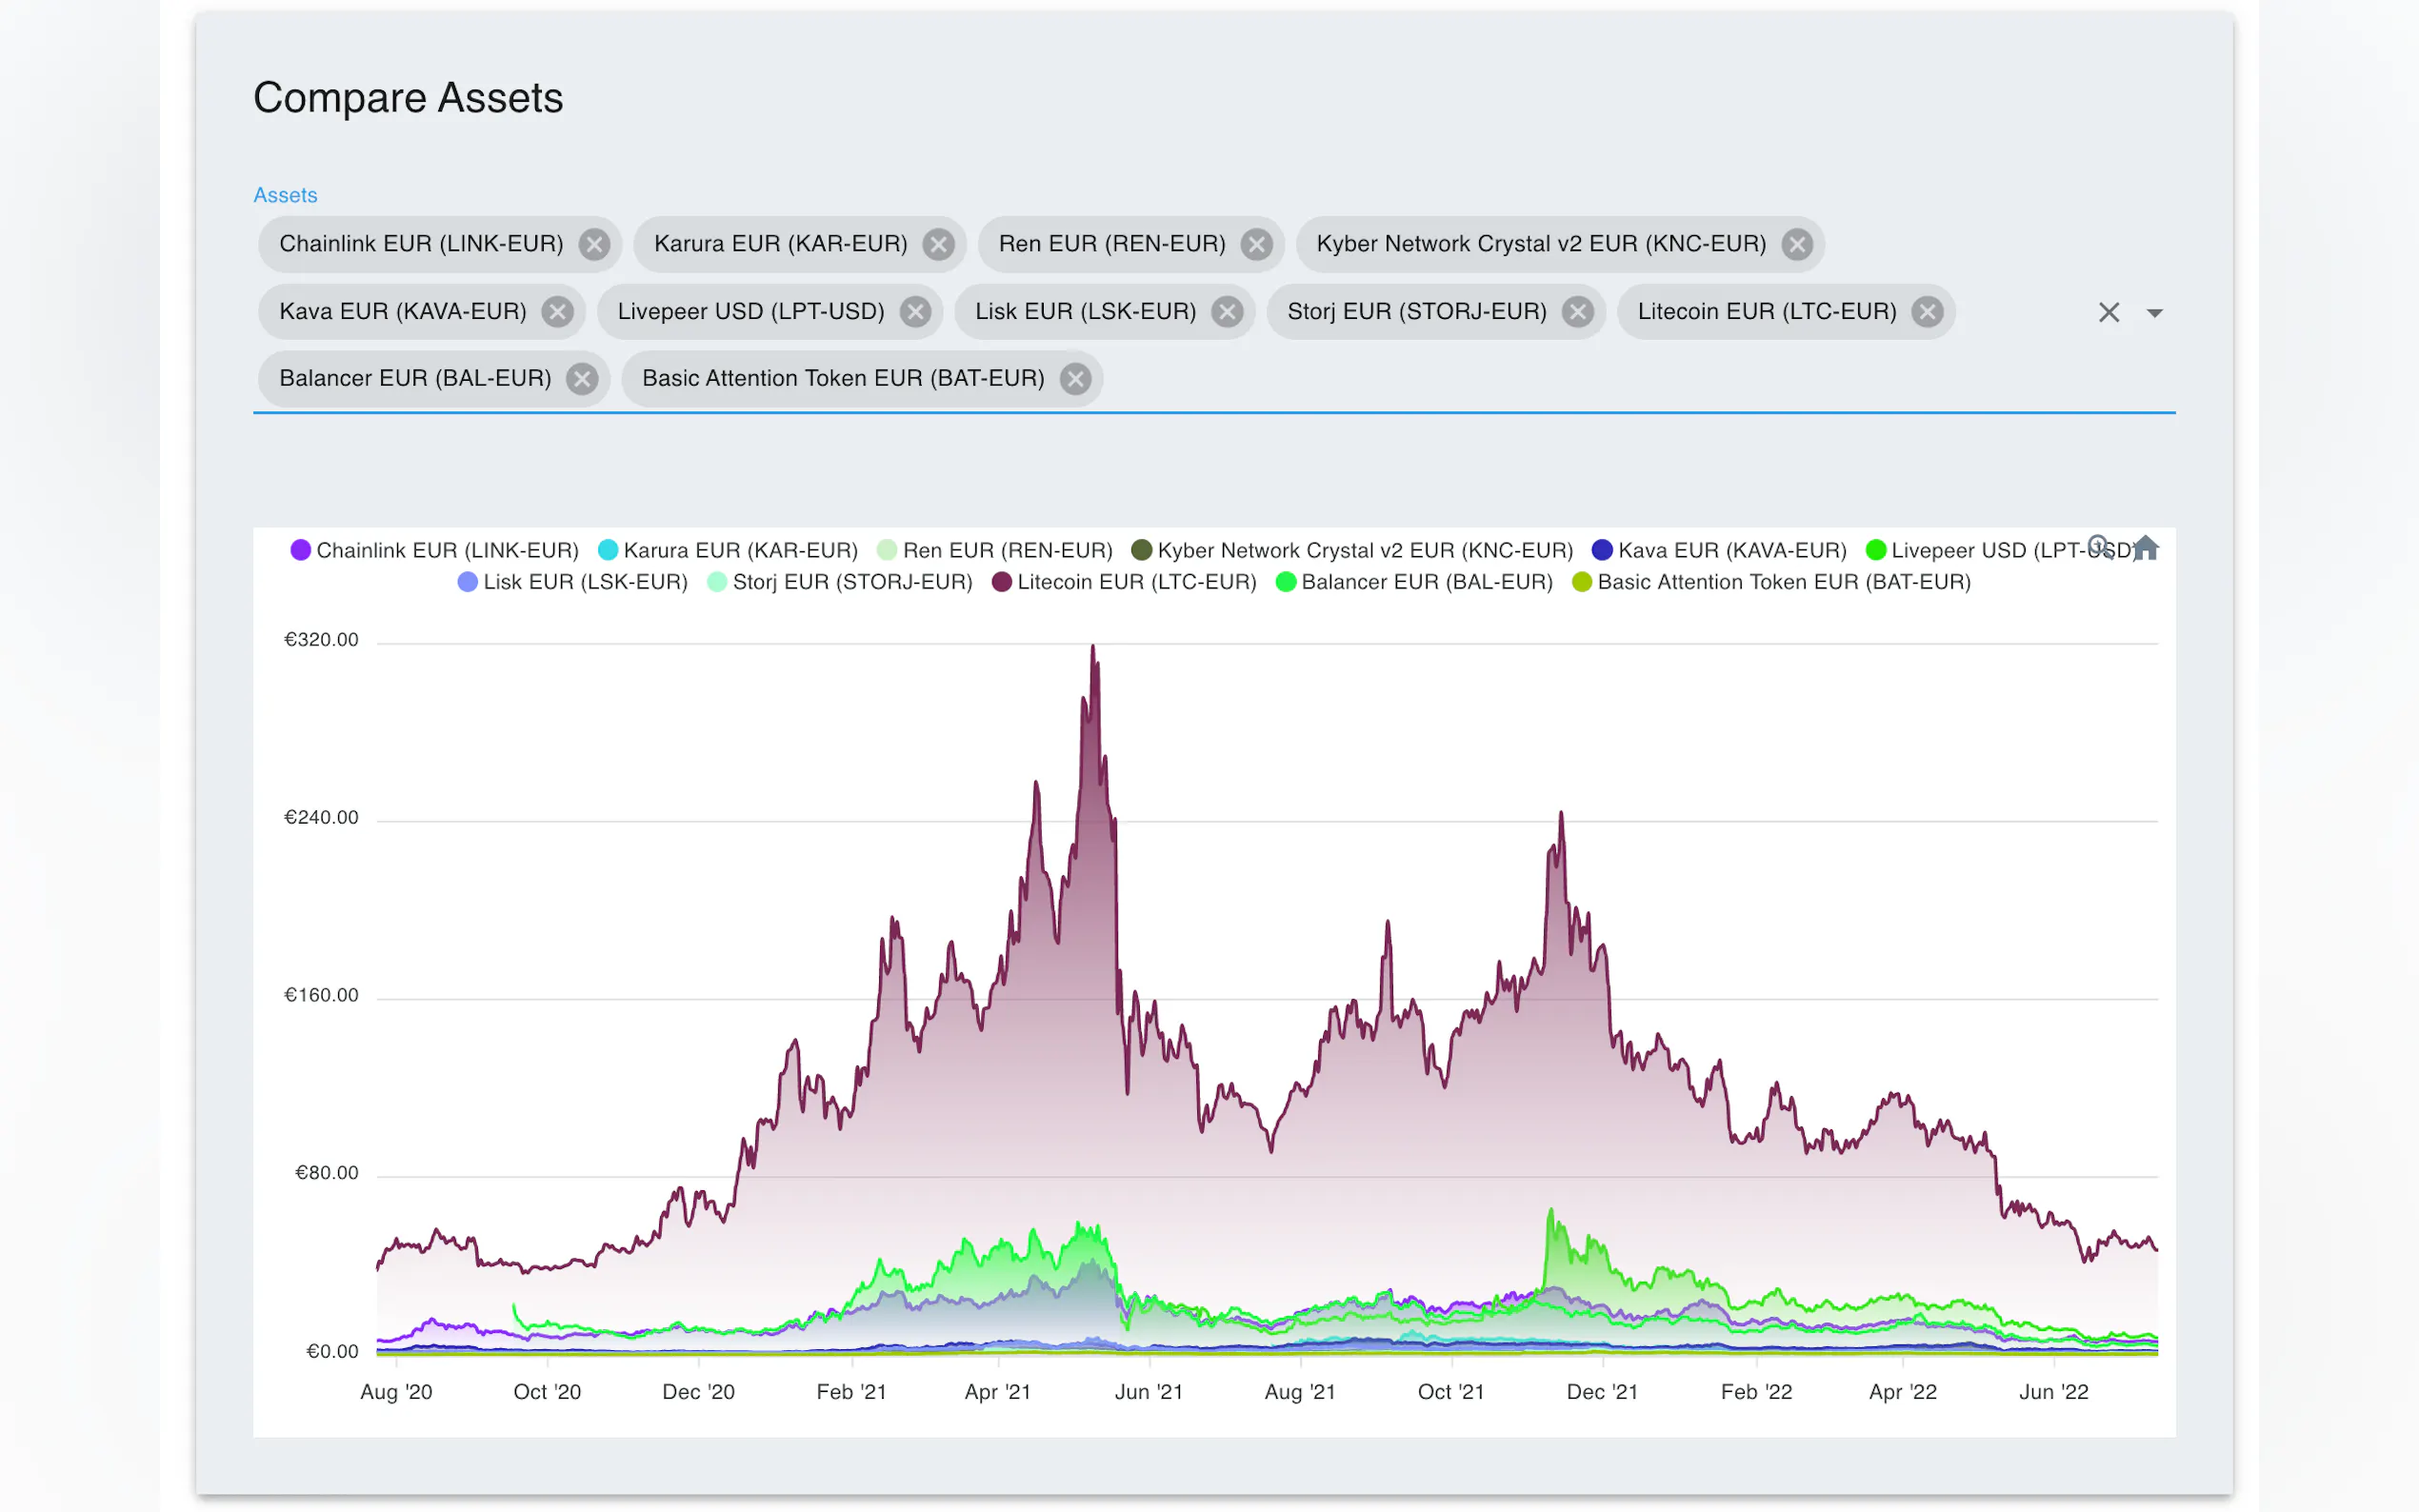This screenshot has height=1512, width=2419.
Task: Click the chart reset zoom home icon
Action: pos(2145,548)
